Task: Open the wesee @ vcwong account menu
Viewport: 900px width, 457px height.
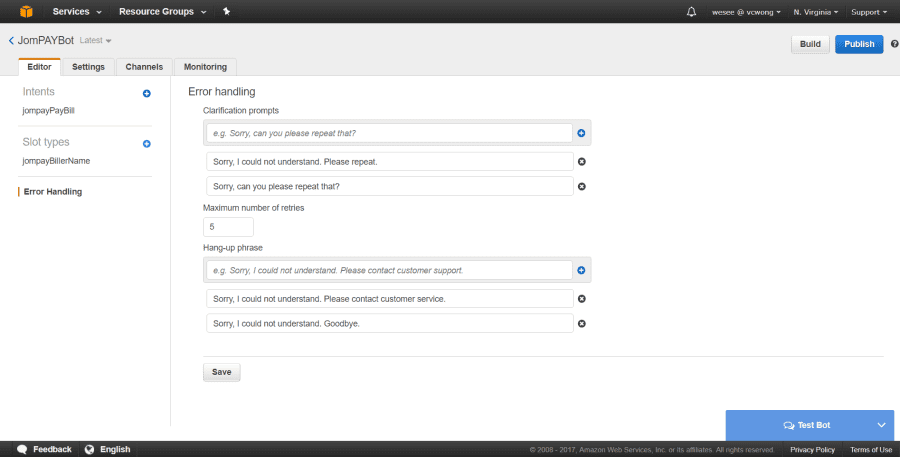Action: (746, 12)
